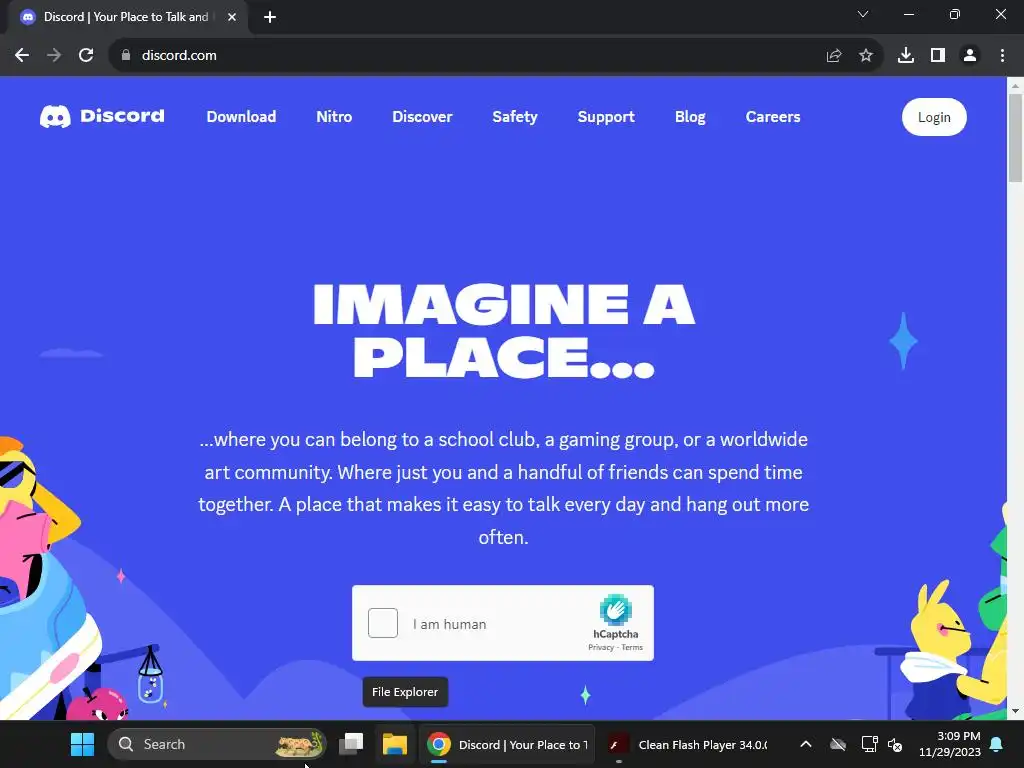Open the Chrome three-dot menu
The height and width of the screenshot is (768, 1024).
1002,56
